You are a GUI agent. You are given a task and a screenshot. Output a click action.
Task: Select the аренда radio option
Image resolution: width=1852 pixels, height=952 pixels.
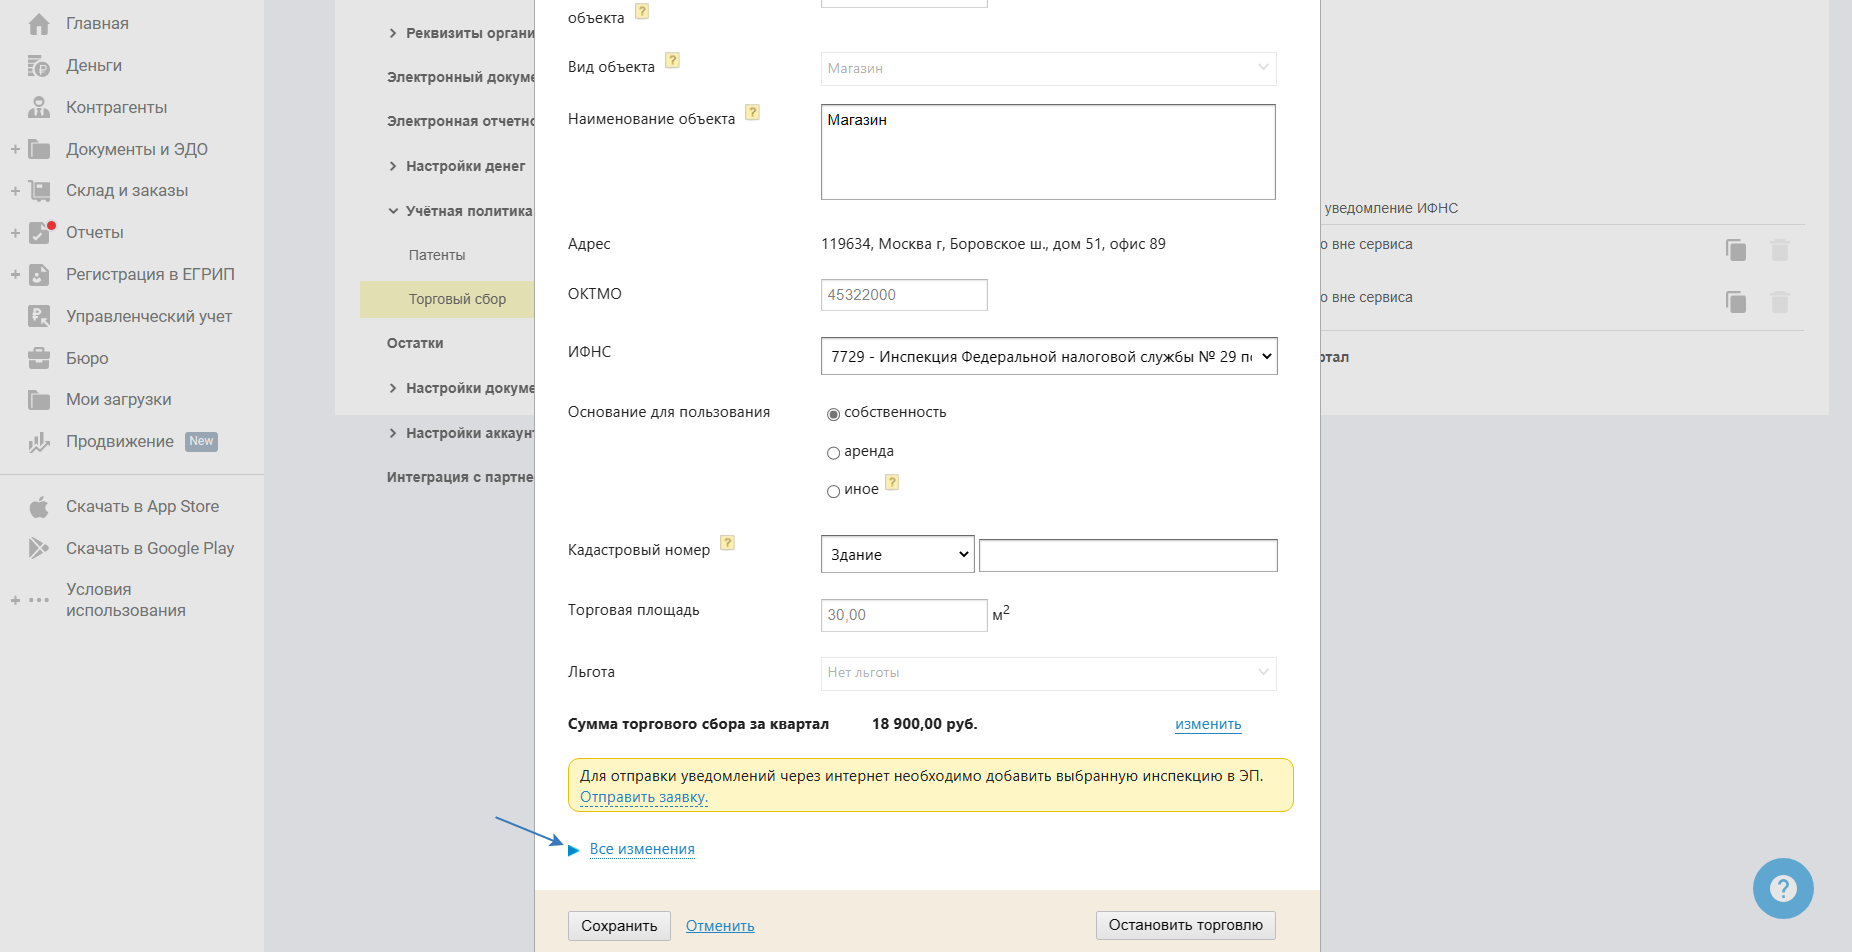tap(833, 453)
